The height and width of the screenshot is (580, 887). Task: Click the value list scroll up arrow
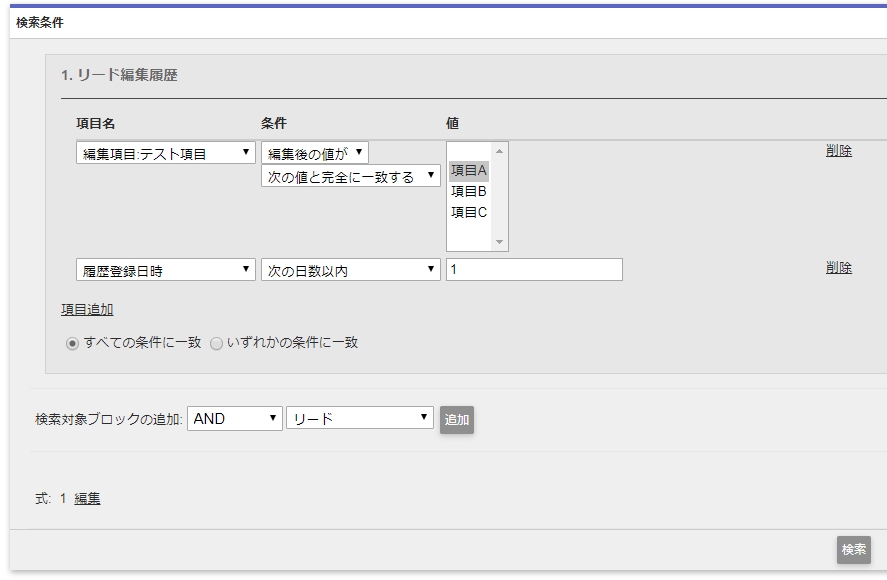click(499, 151)
